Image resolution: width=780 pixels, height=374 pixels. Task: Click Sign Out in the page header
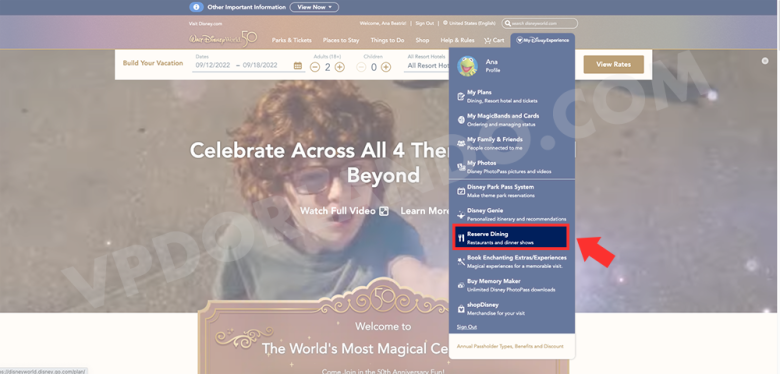(x=424, y=23)
